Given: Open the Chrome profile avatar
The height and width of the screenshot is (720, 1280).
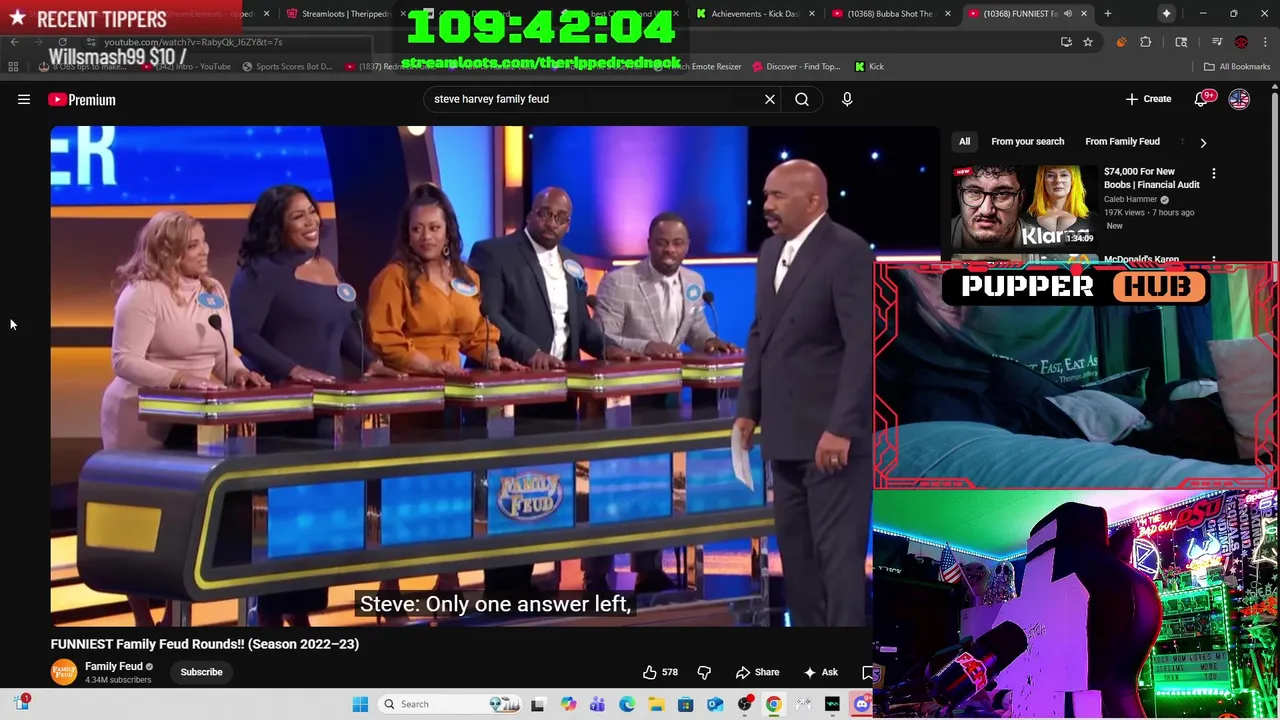Looking at the screenshot, I should tap(1241, 42).
